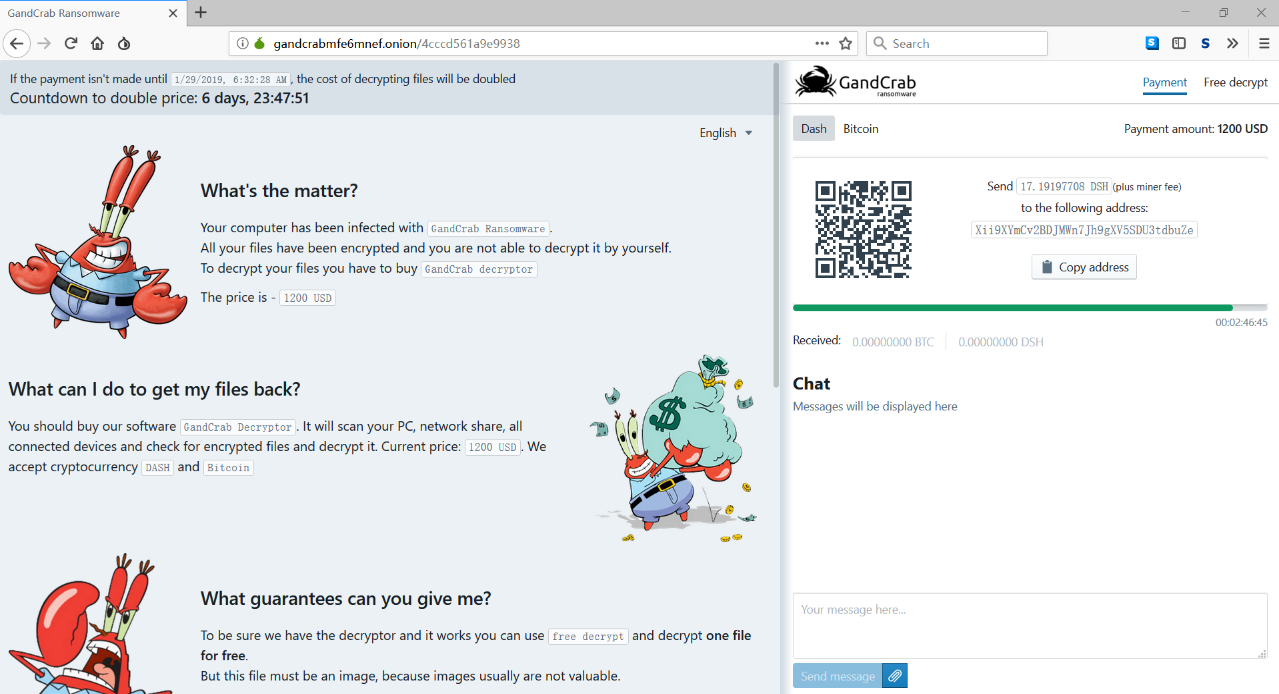Open page actions three-dots menu
The image size is (1279, 694).
coord(822,44)
